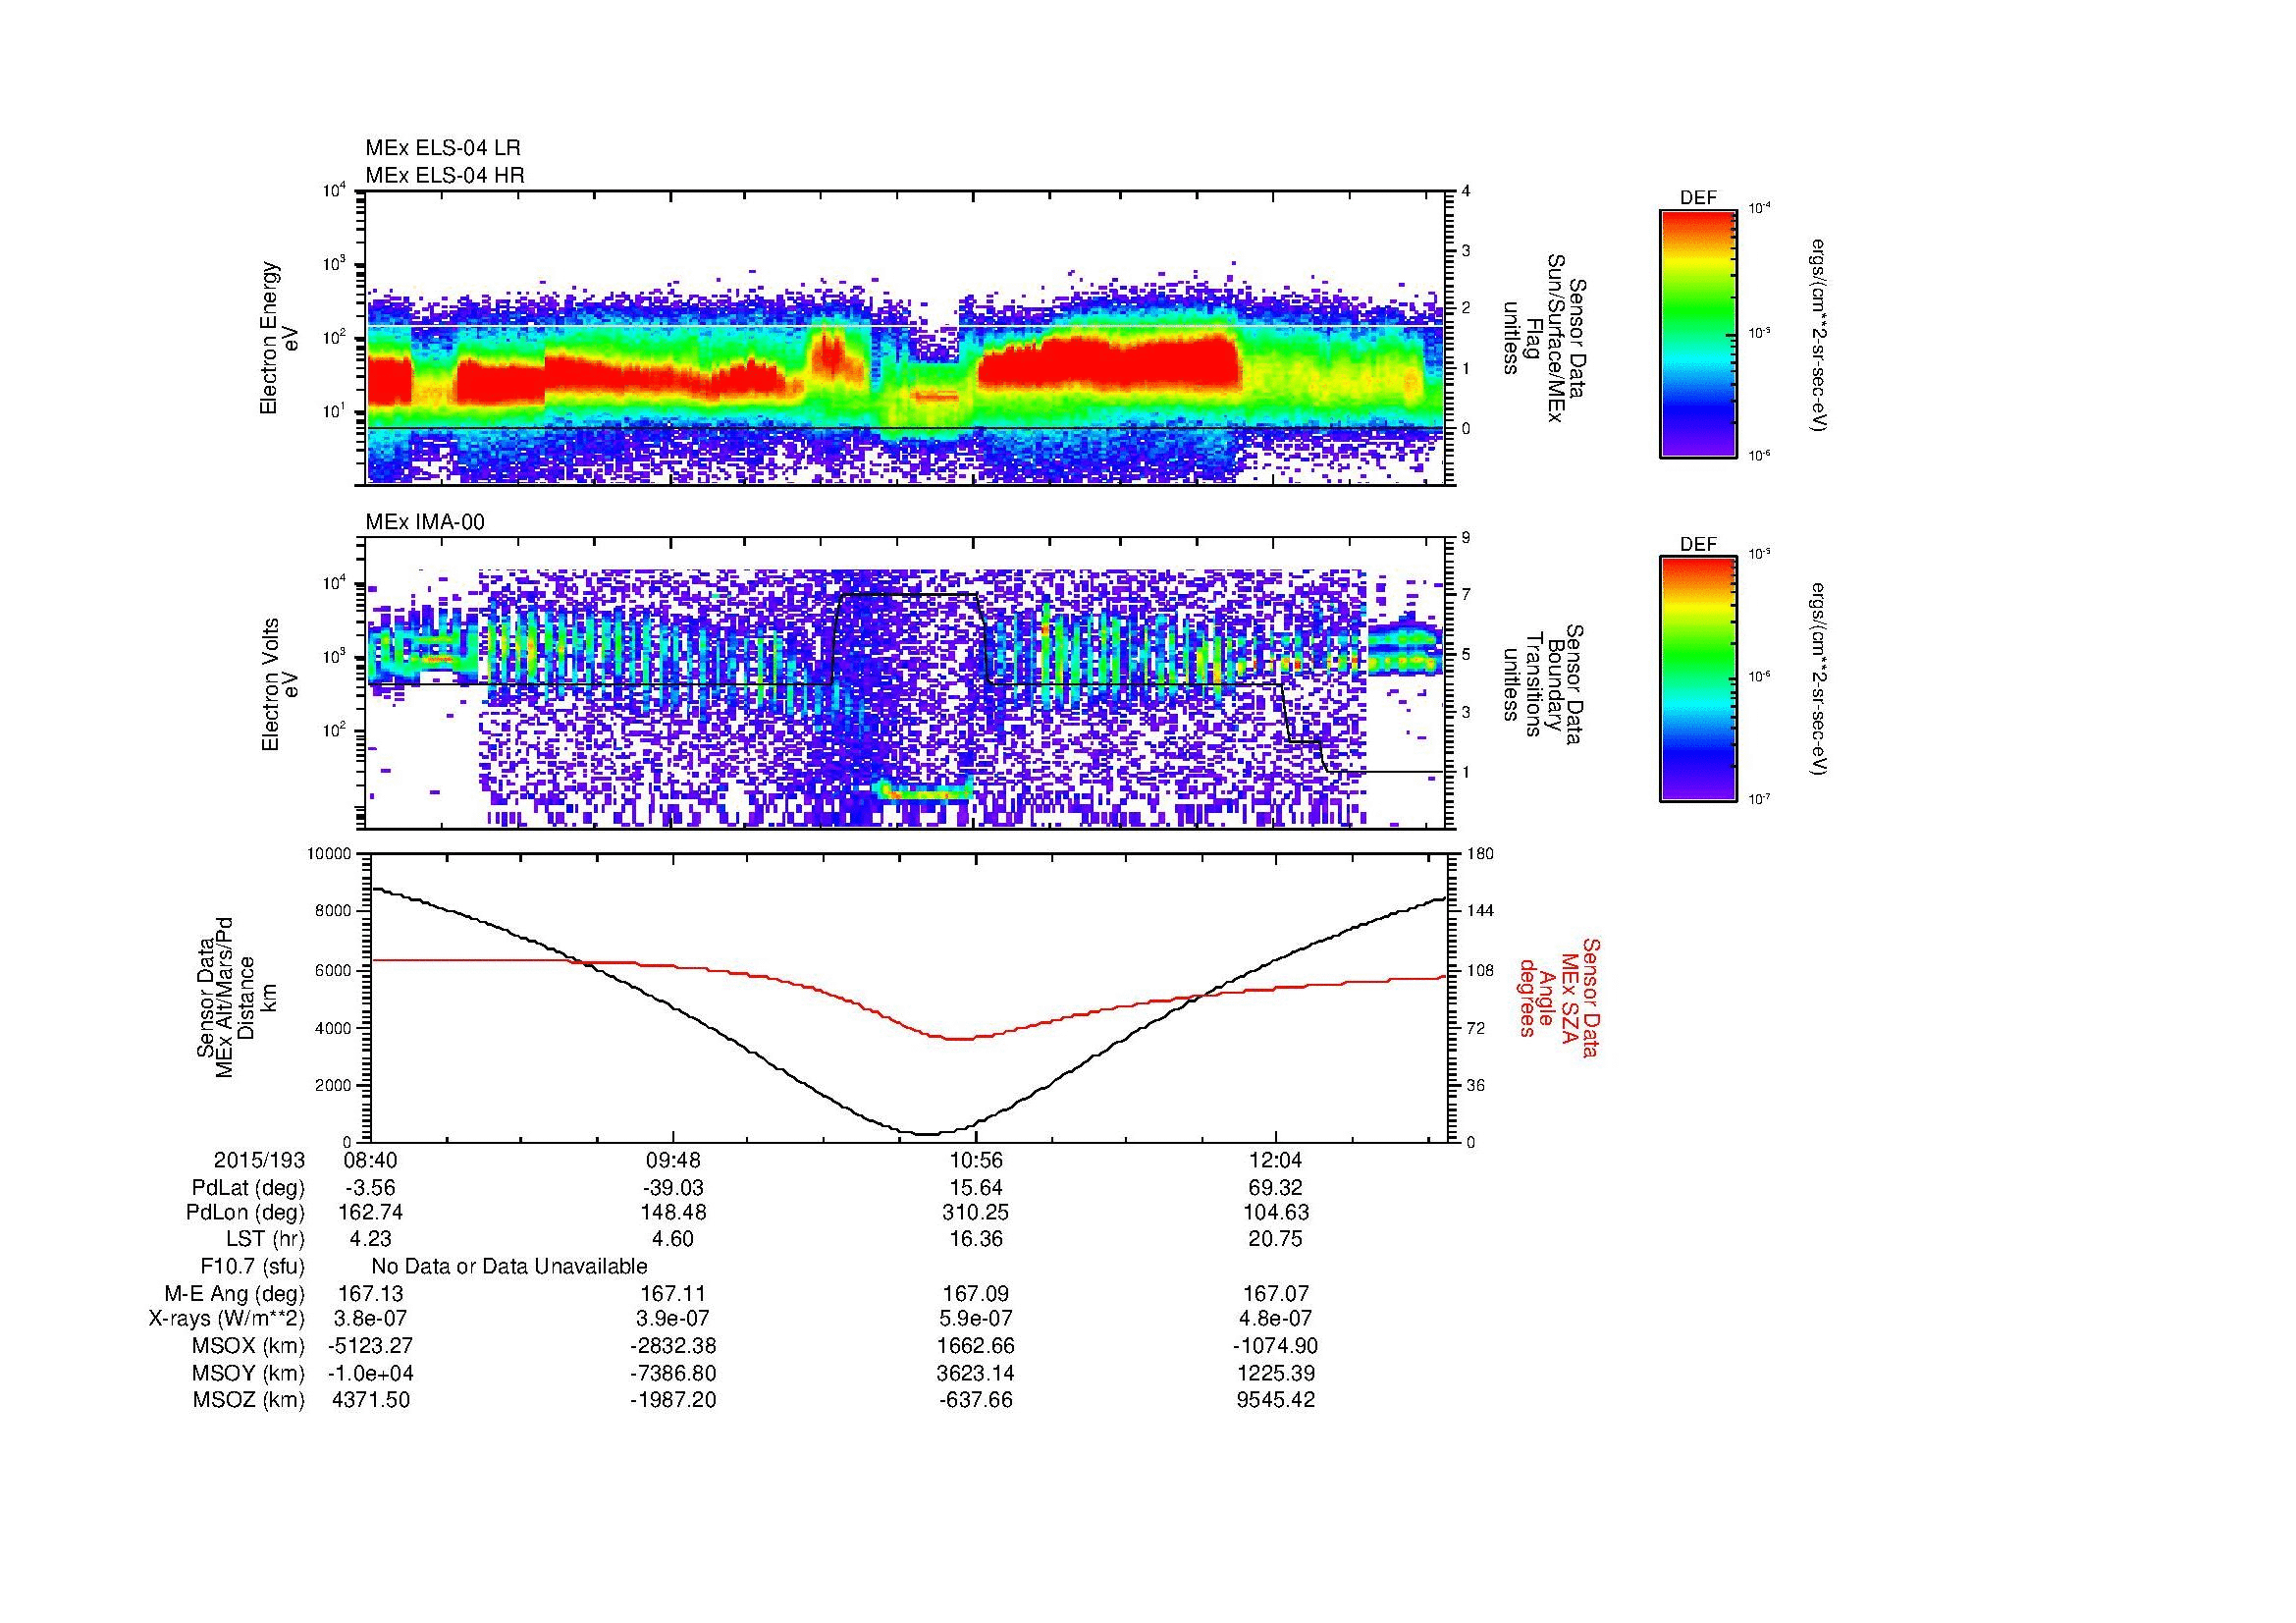
Task: Click the LST value '16.36'
Action: 976,1239
